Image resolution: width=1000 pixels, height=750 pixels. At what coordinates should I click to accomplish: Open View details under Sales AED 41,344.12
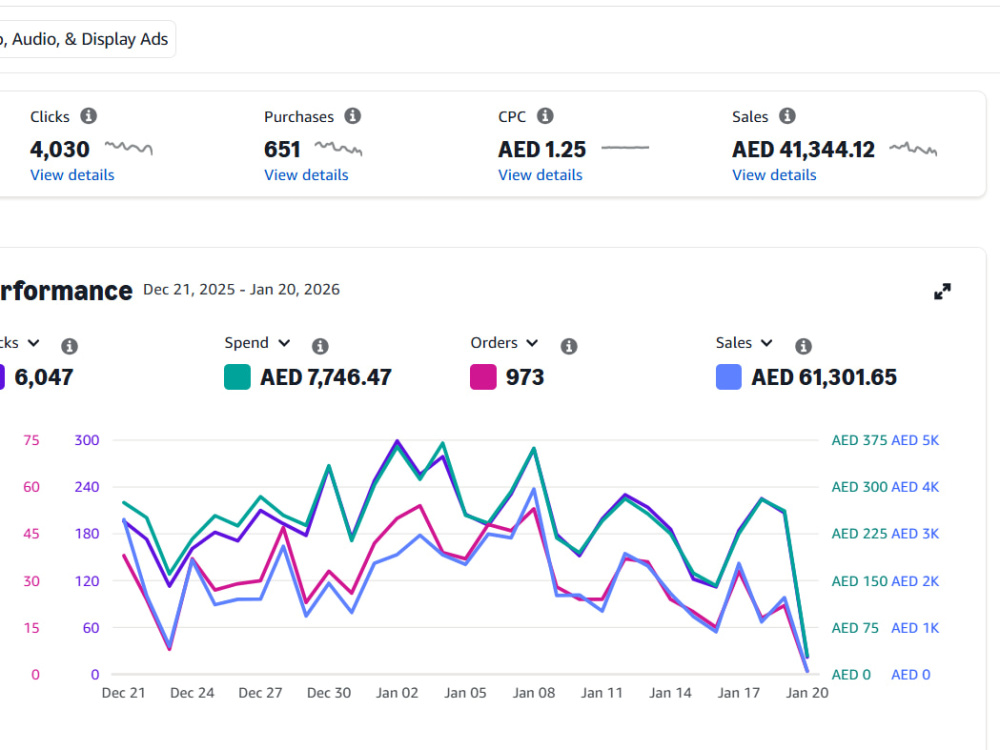pos(774,175)
